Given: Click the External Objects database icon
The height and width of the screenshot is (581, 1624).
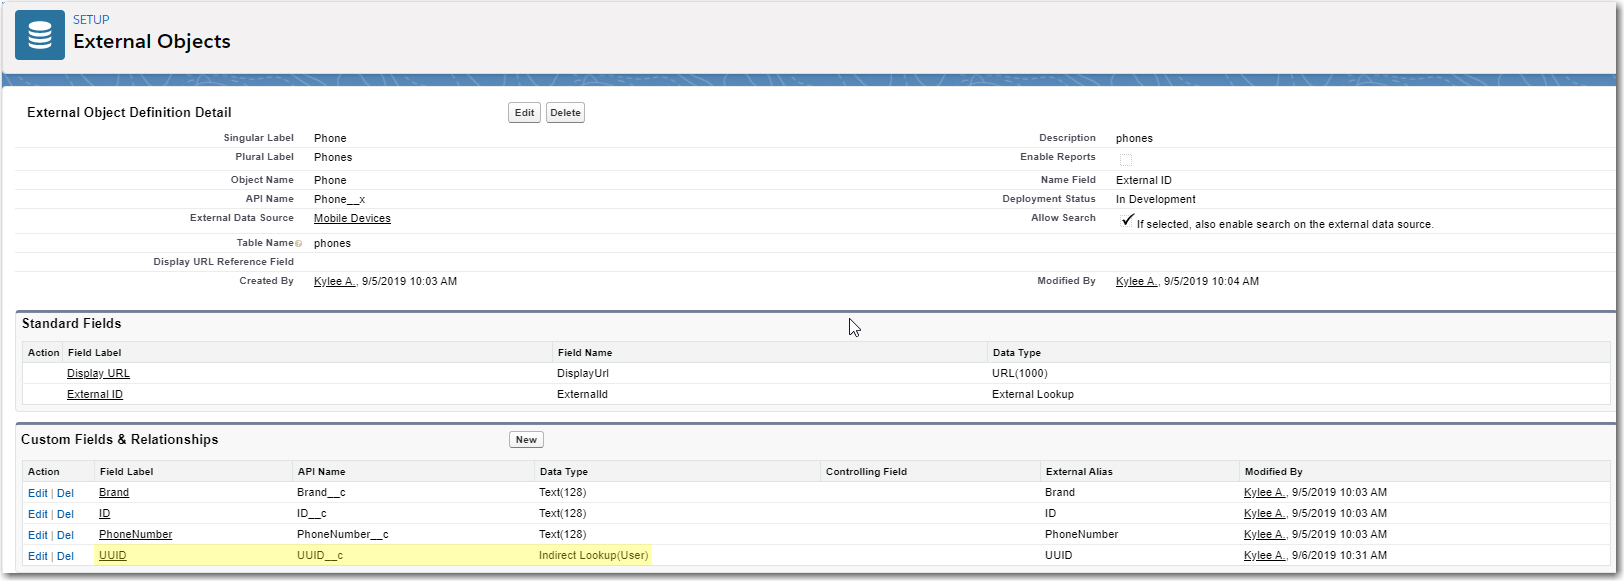Looking at the screenshot, I should [x=40, y=35].
